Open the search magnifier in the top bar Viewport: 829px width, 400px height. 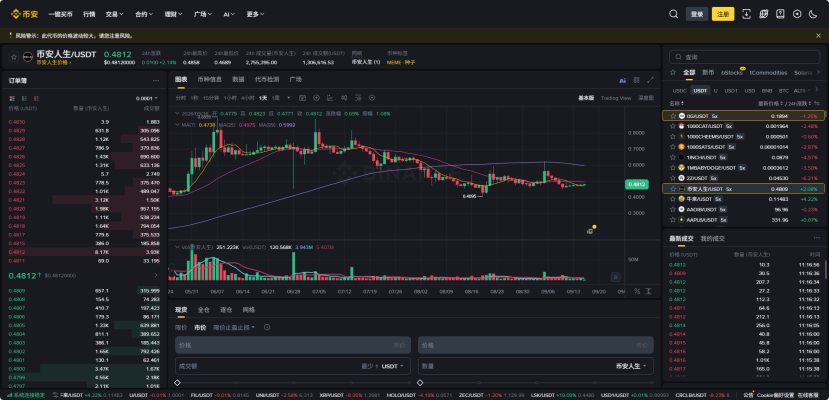point(673,14)
